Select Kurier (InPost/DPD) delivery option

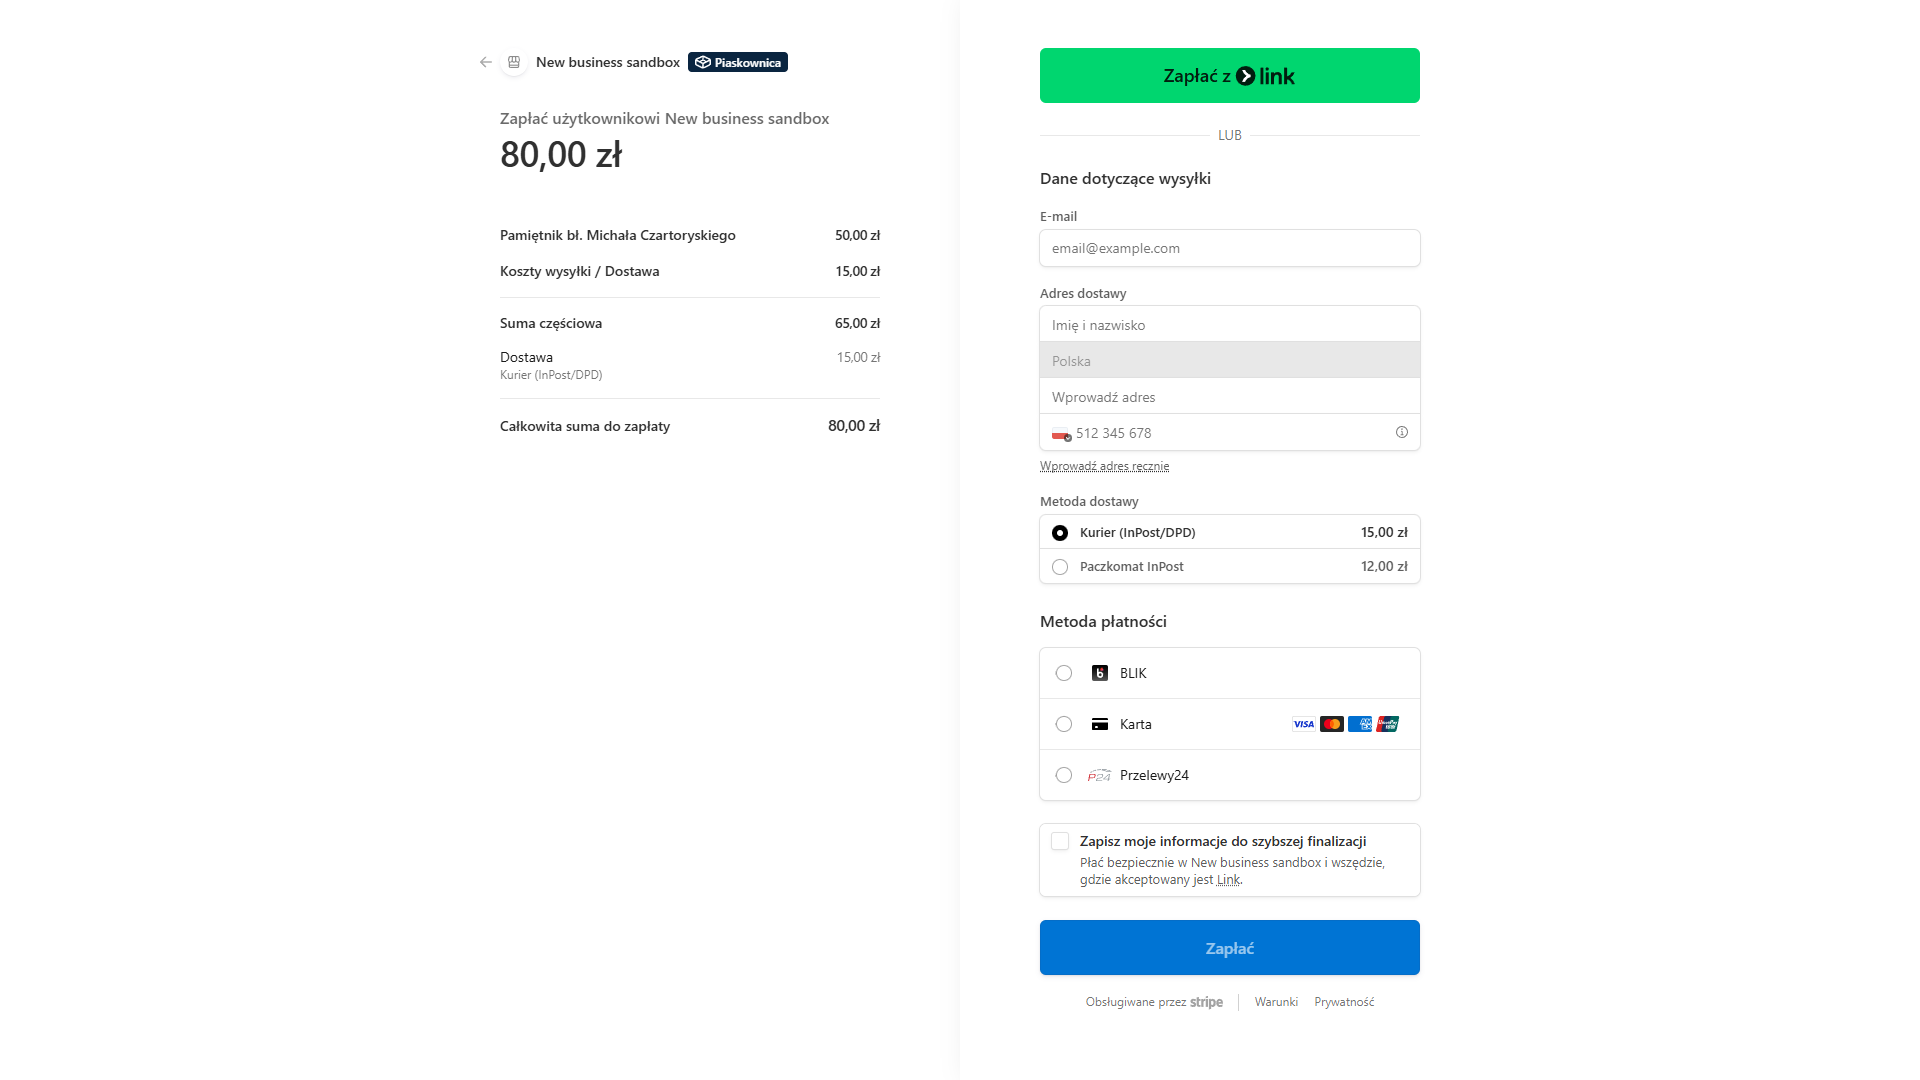(1060, 533)
